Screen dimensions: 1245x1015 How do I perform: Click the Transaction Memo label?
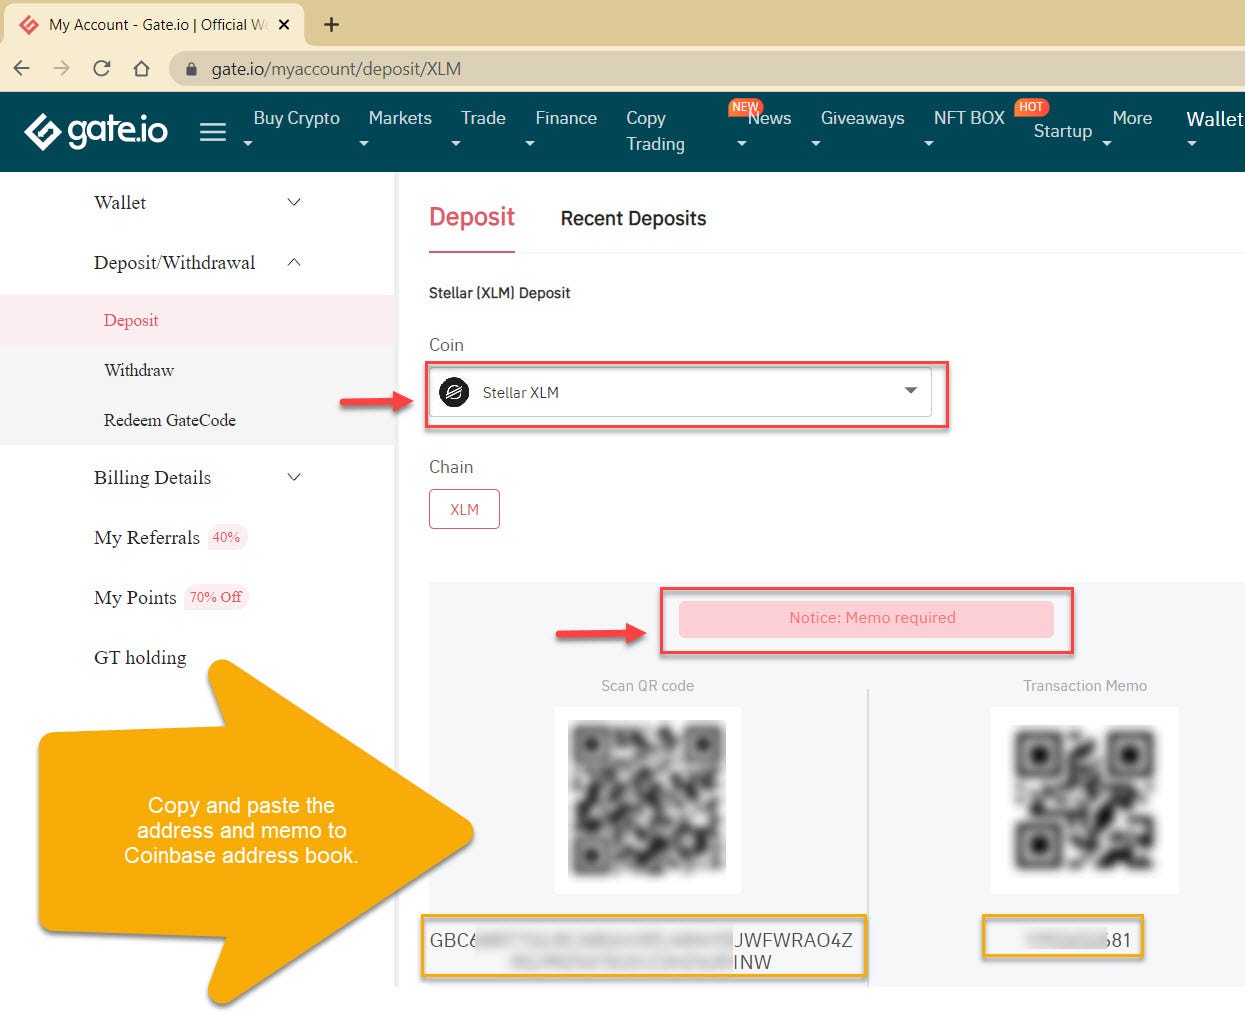click(1085, 686)
